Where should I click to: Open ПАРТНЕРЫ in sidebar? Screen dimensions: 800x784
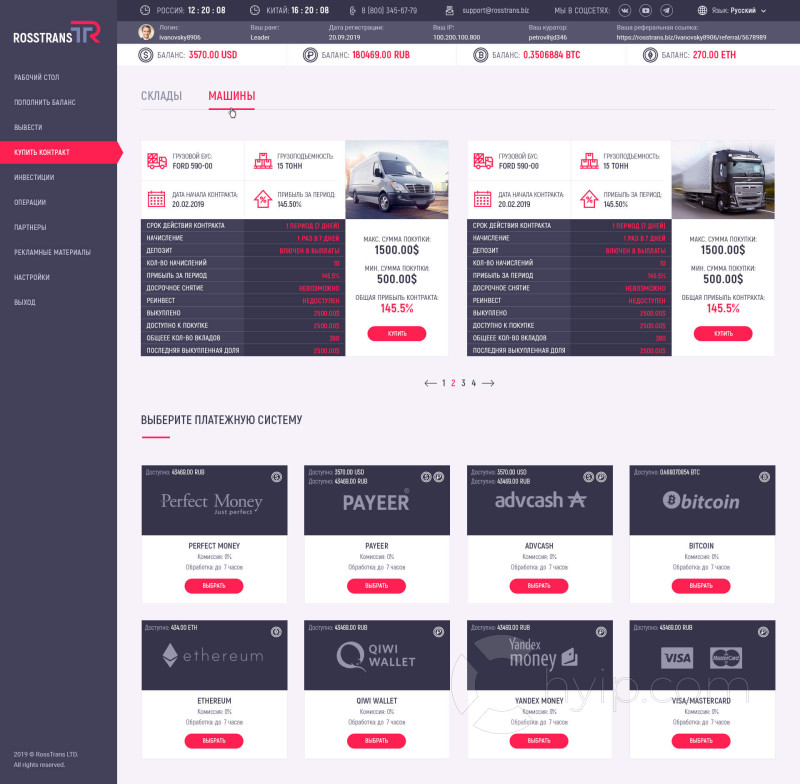click(30, 227)
